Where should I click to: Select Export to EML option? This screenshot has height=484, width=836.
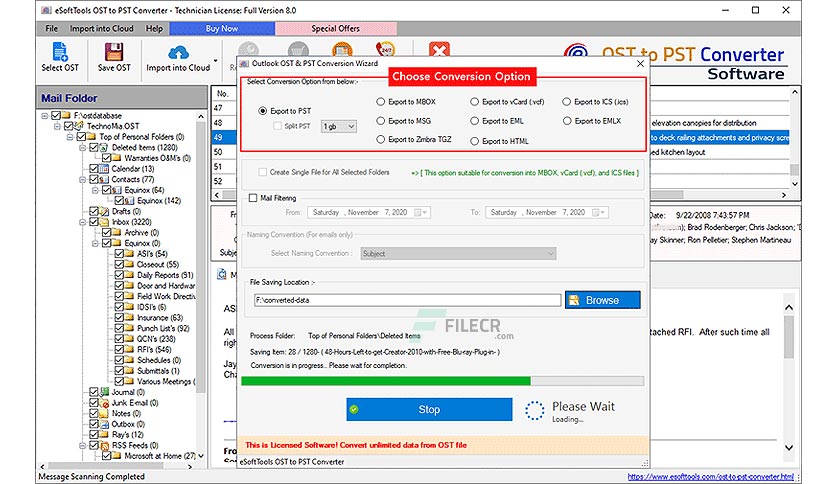point(474,121)
